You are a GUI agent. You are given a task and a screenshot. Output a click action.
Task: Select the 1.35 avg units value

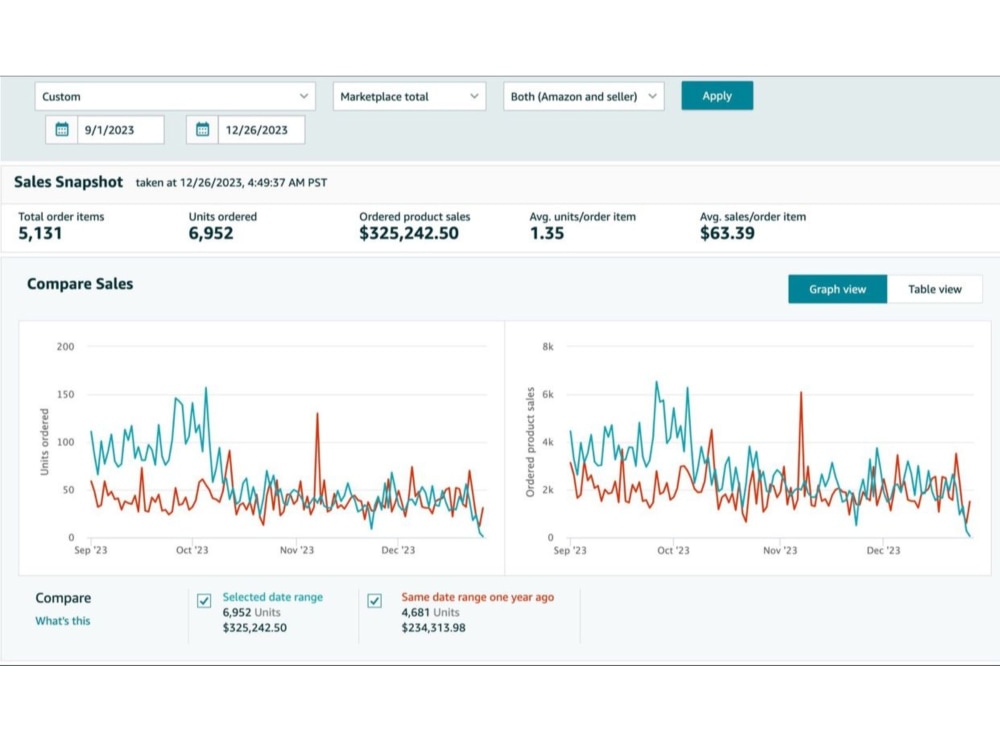click(x=547, y=233)
